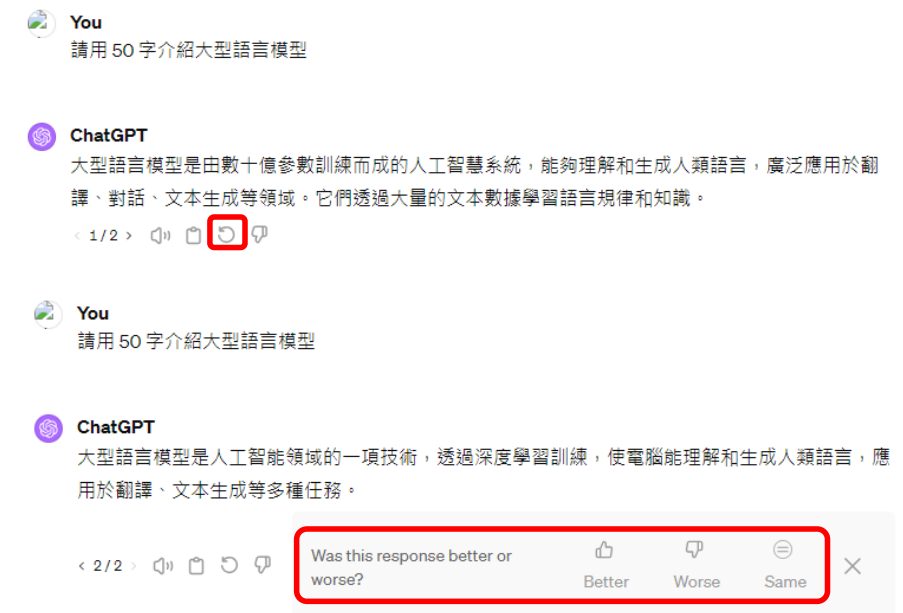Go to next response from 1/2
The width and height of the screenshot is (903, 613).
pos(129,235)
